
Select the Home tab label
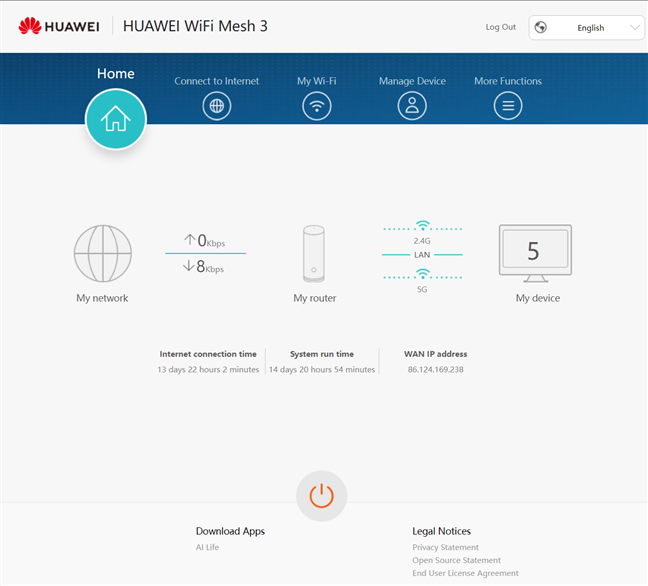[116, 74]
